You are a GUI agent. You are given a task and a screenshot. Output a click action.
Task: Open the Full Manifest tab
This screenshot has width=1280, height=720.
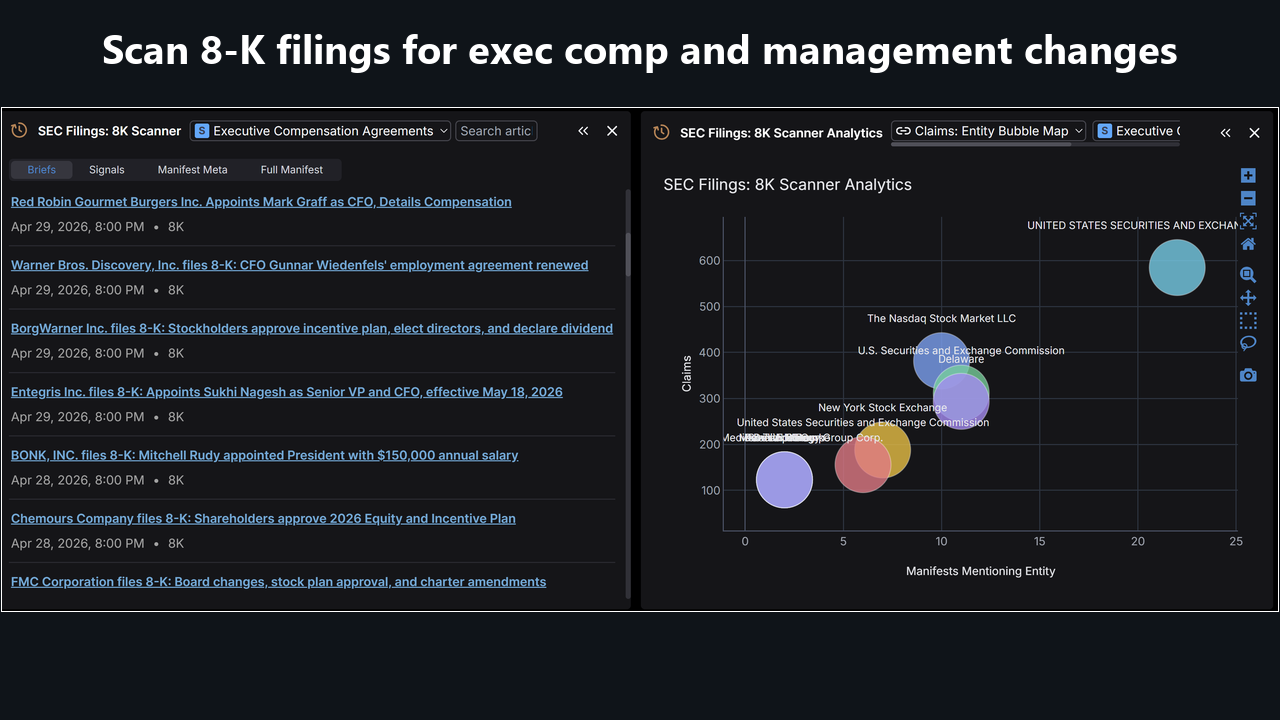(292, 170)
